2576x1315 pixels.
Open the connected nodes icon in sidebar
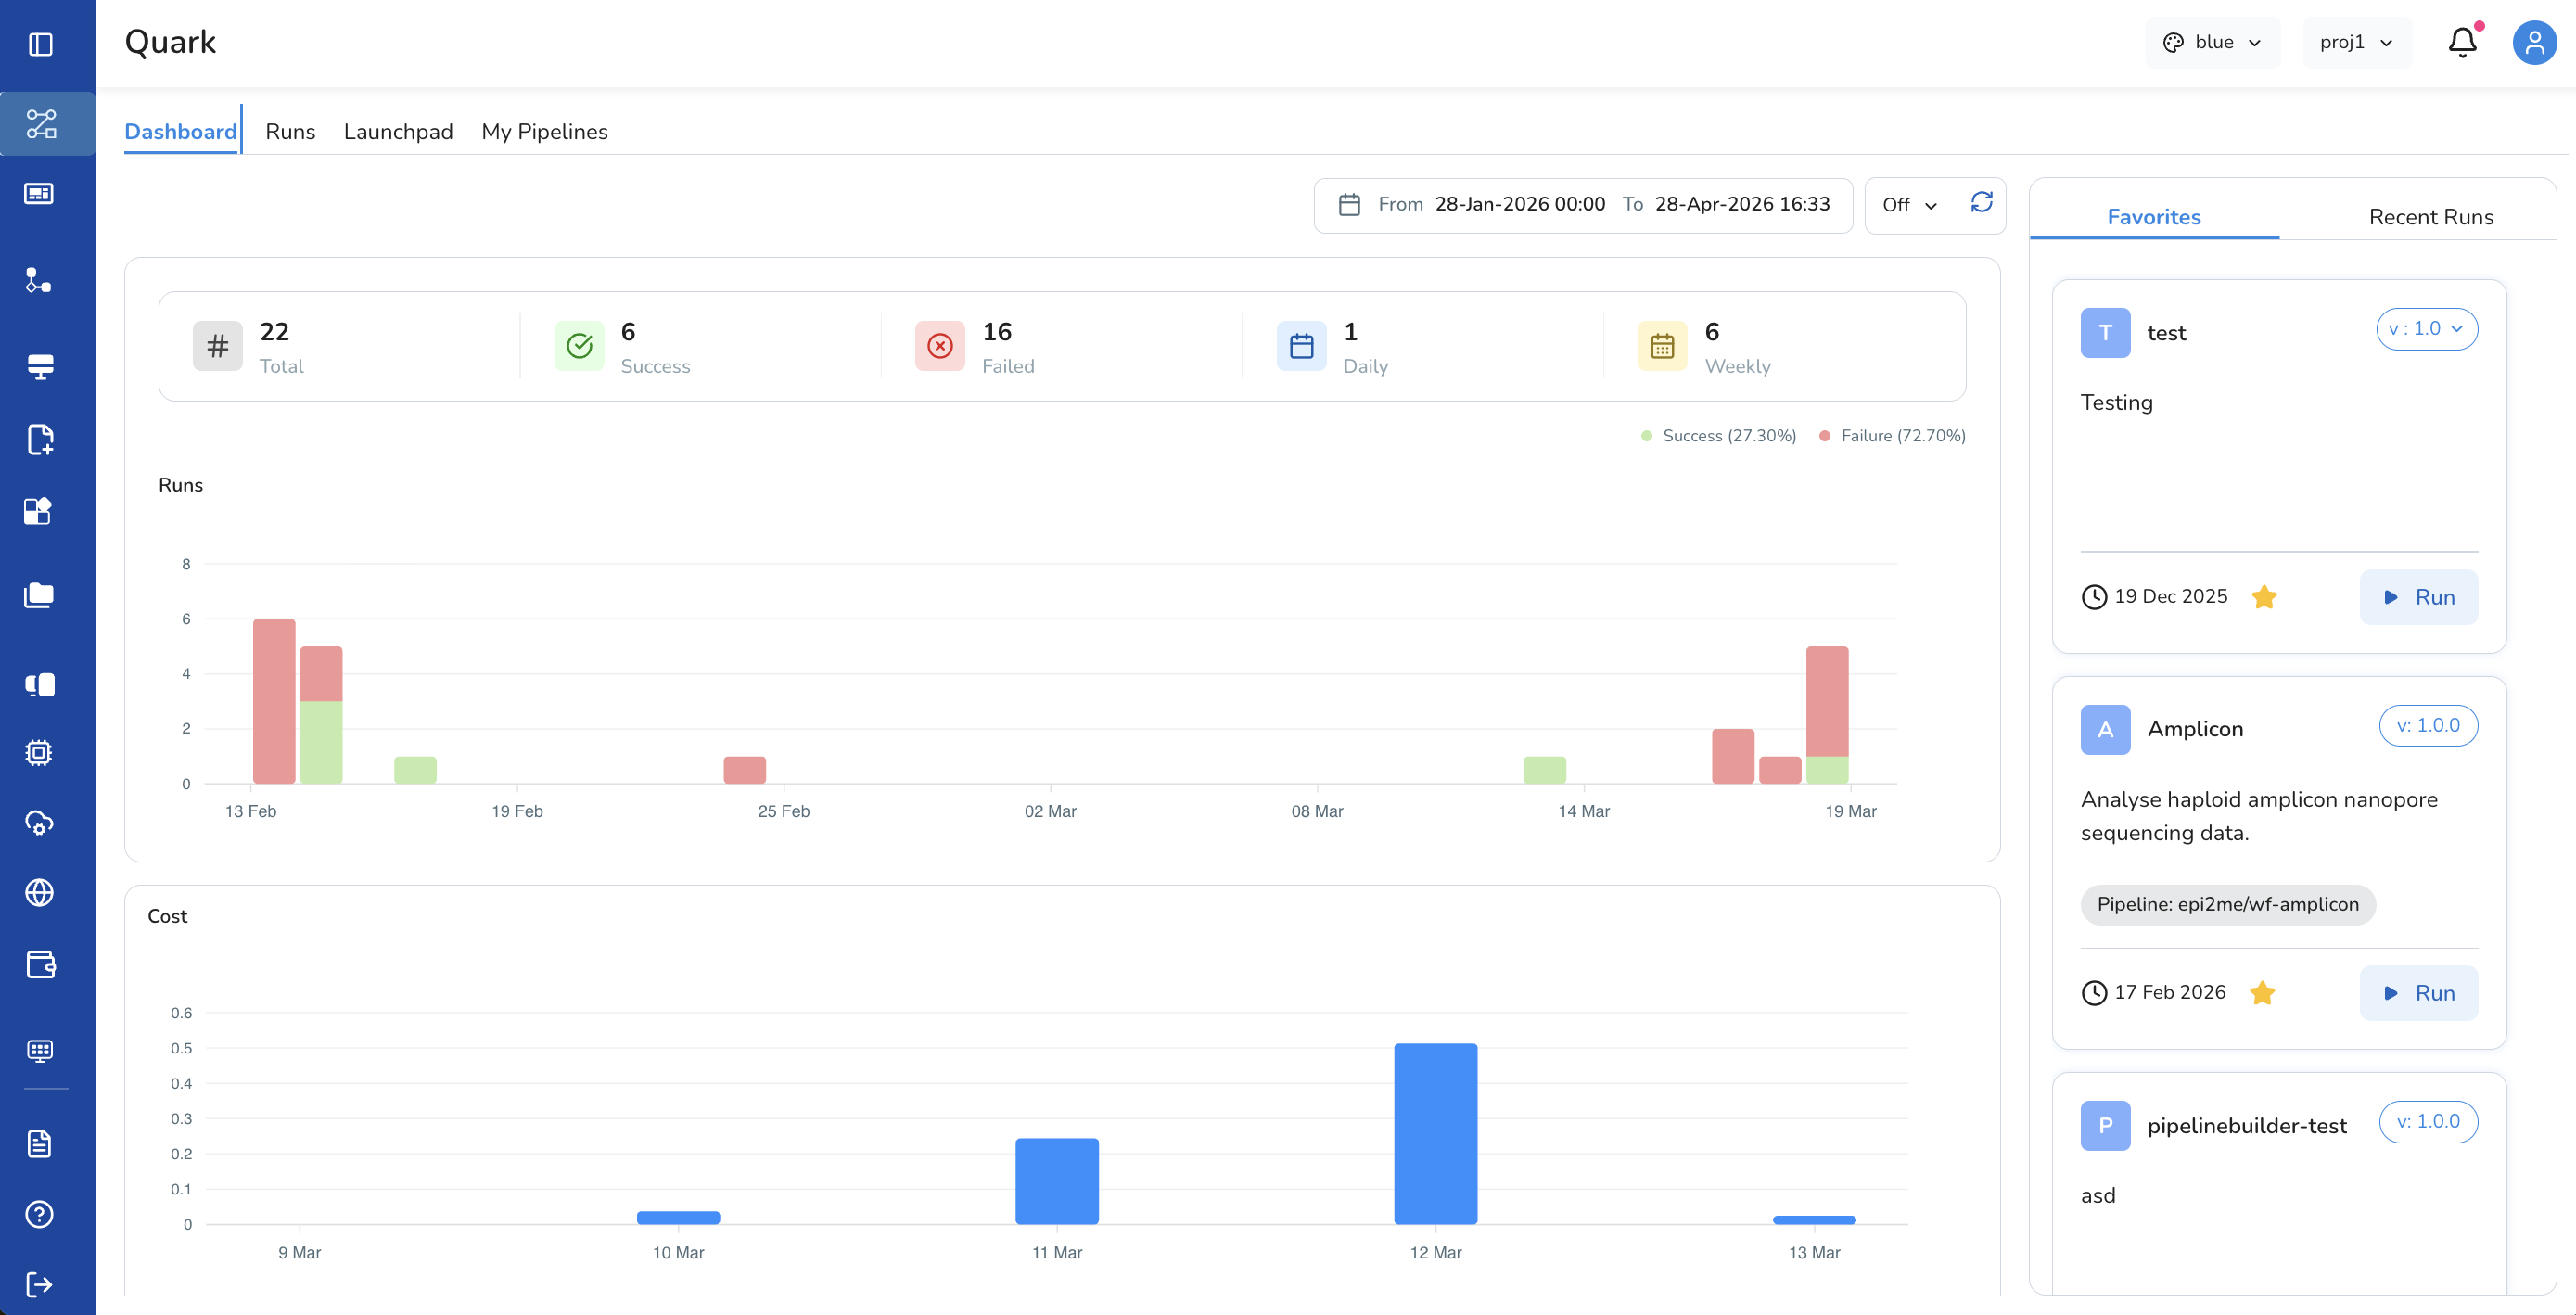pyautogui.click(x=39, y=280)
